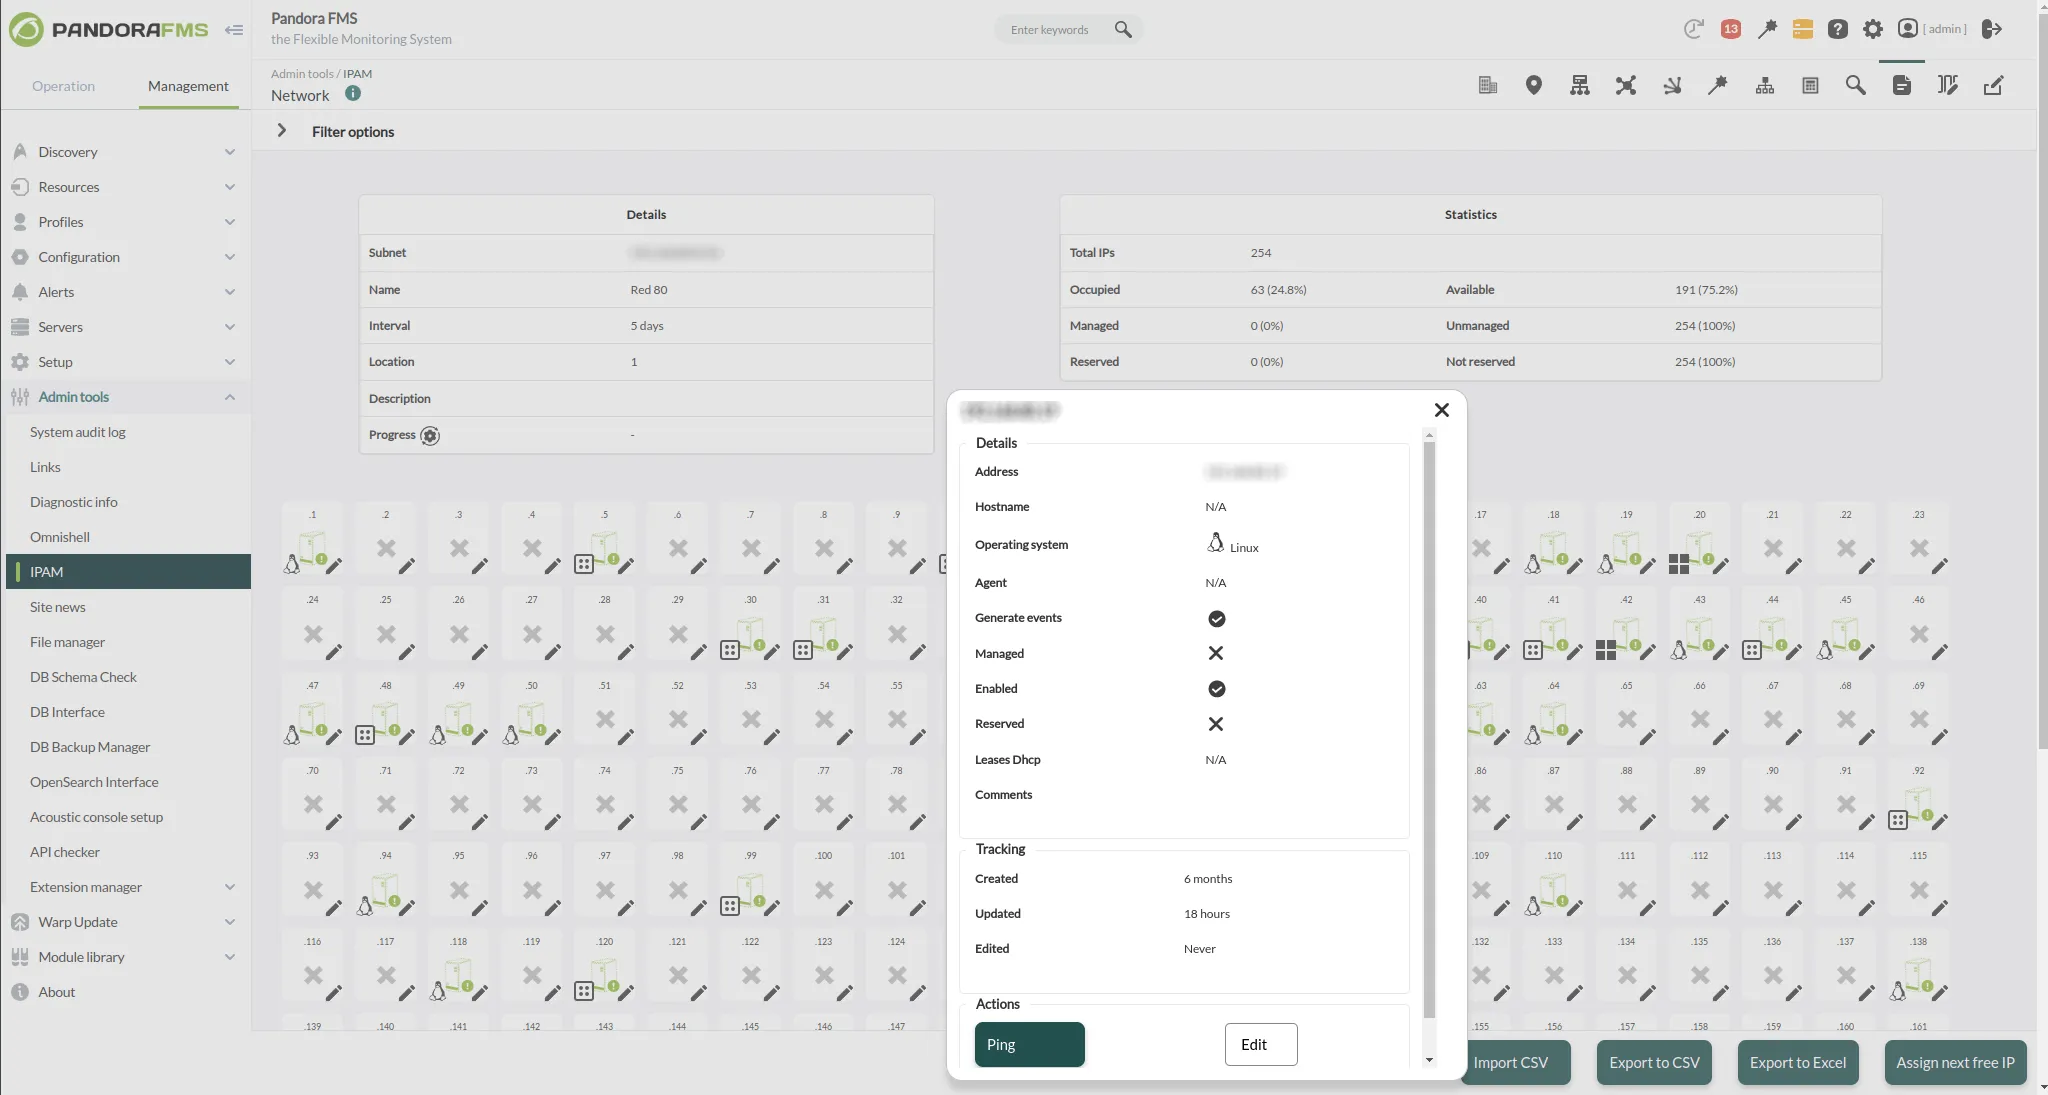Open the subnet calculator icon
Image resolution: width=2048 pixels, height=1095 pixels.
point(1810,85)
